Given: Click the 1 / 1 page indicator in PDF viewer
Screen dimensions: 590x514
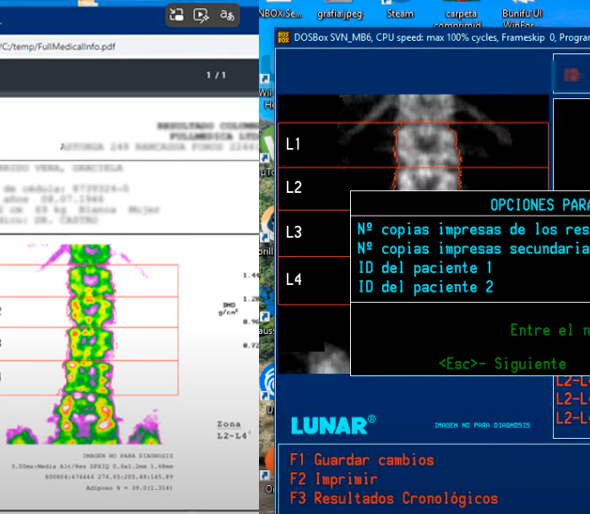Looking at the screenshot, I should tap(216, 75).
